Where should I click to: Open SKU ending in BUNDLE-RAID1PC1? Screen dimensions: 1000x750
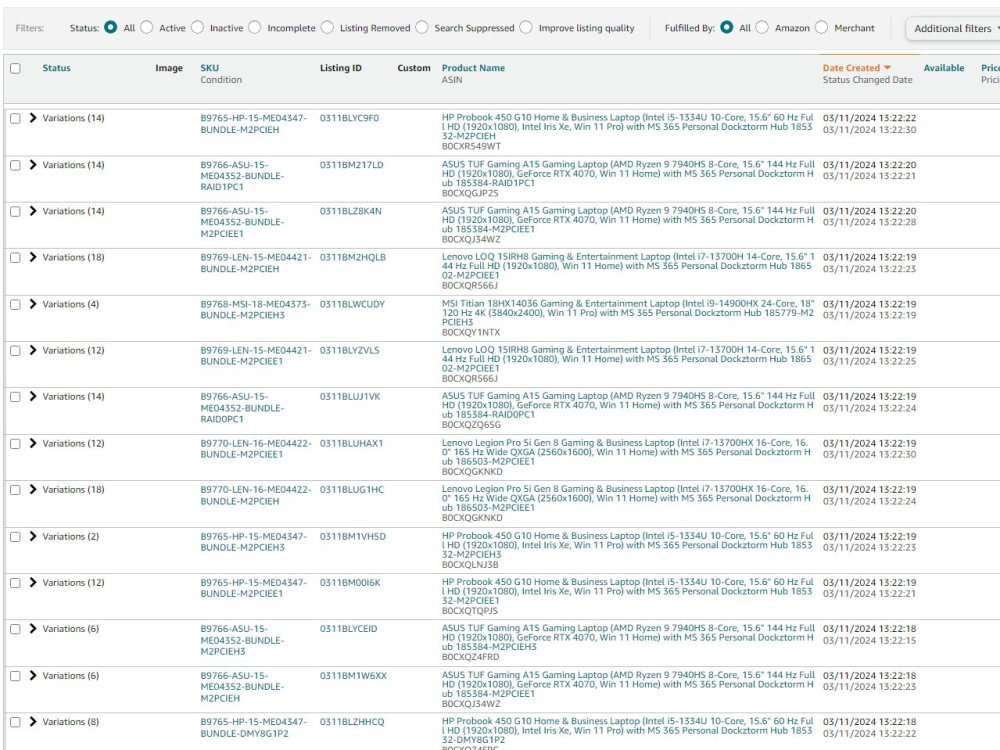(243, 176)
